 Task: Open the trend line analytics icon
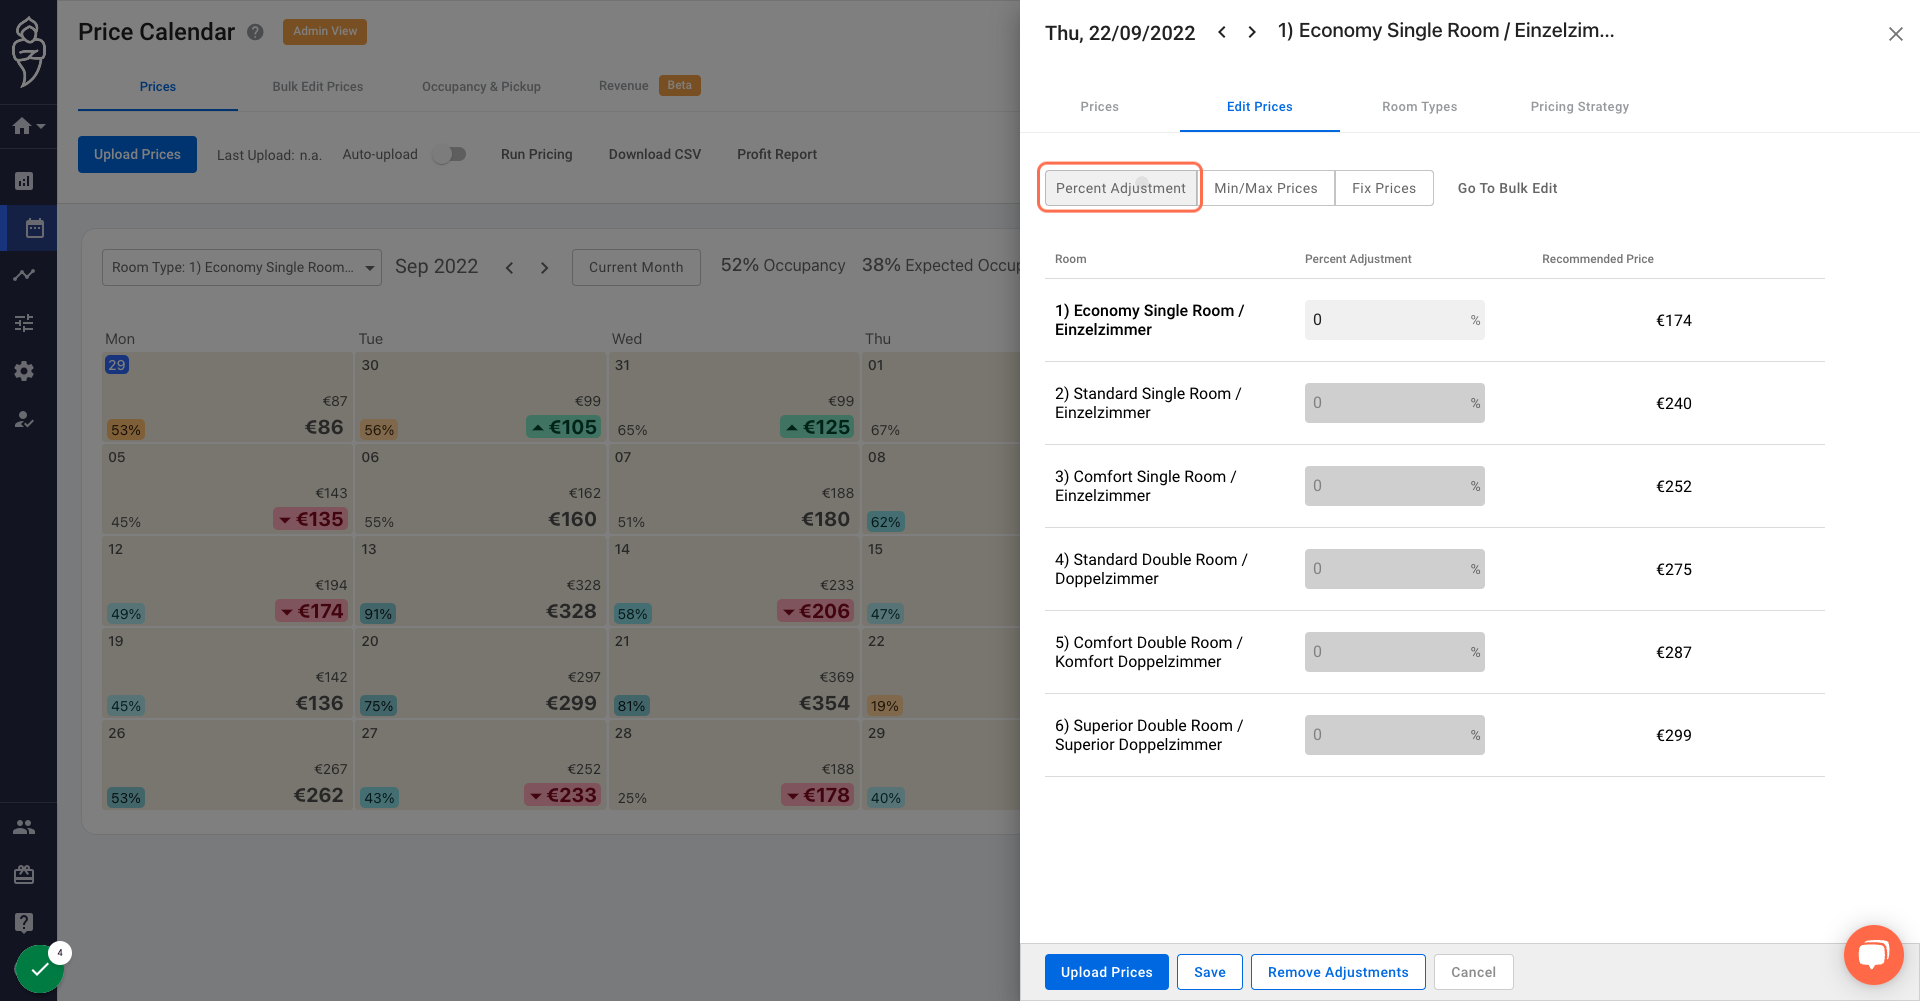pos(24,275)
